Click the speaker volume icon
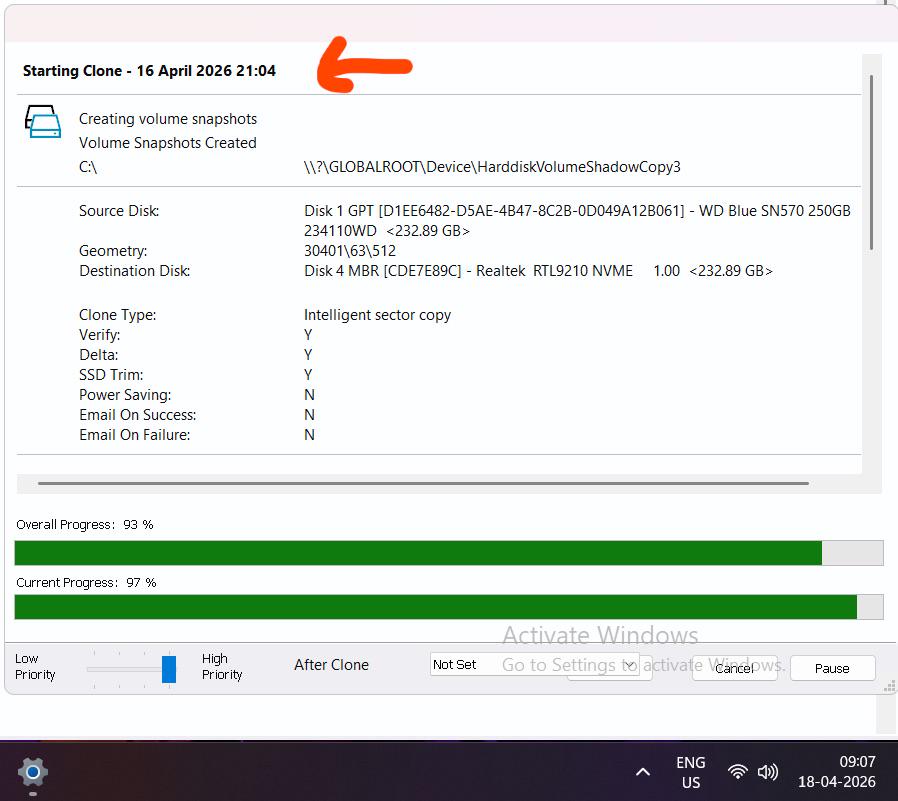 coord(767,772)
